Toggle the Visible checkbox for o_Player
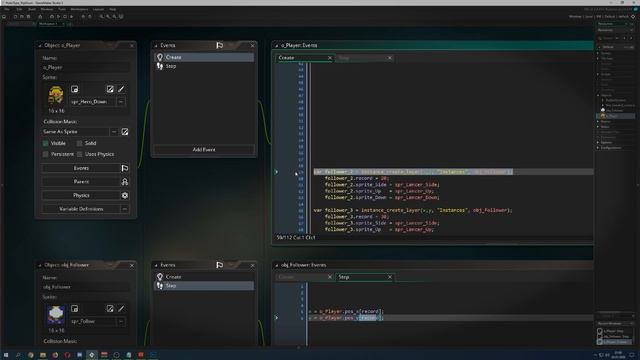This screenshot has height=360, width=640. [x=46, y=143]
